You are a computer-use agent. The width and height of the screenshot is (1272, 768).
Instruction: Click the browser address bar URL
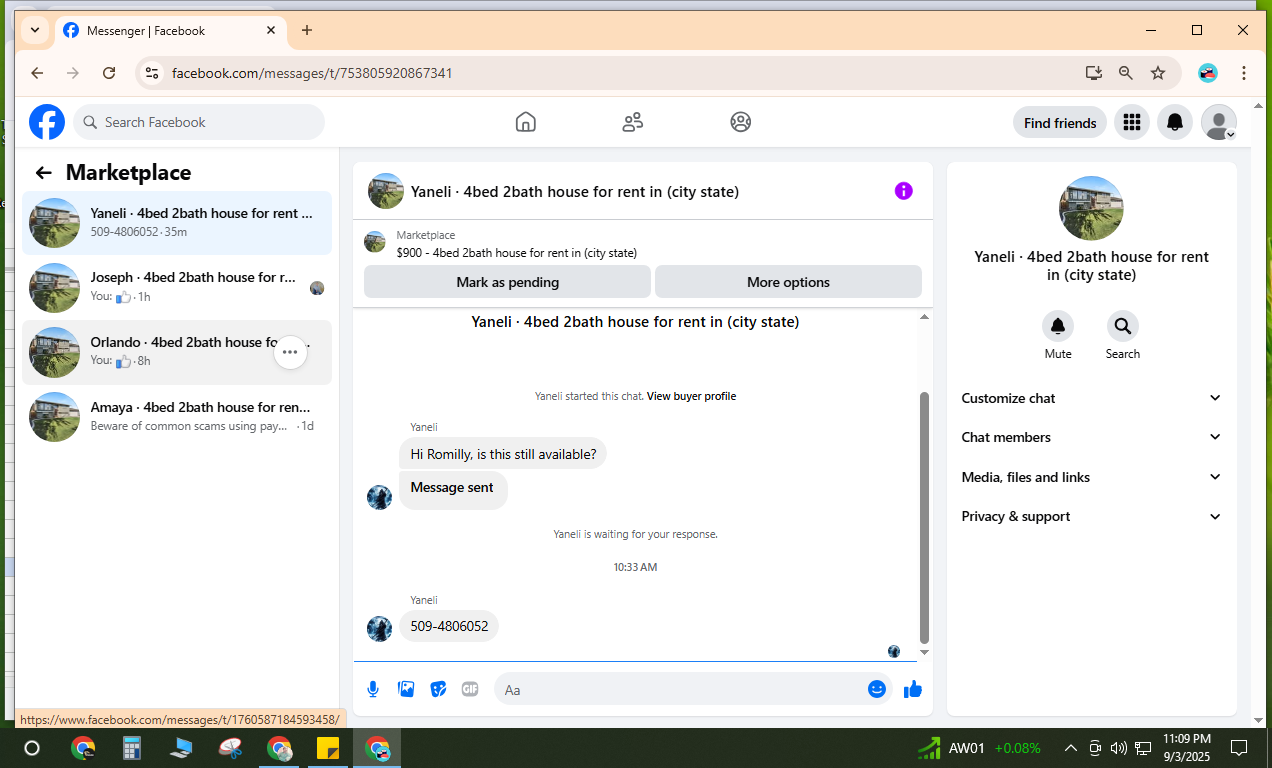point(312,73)
